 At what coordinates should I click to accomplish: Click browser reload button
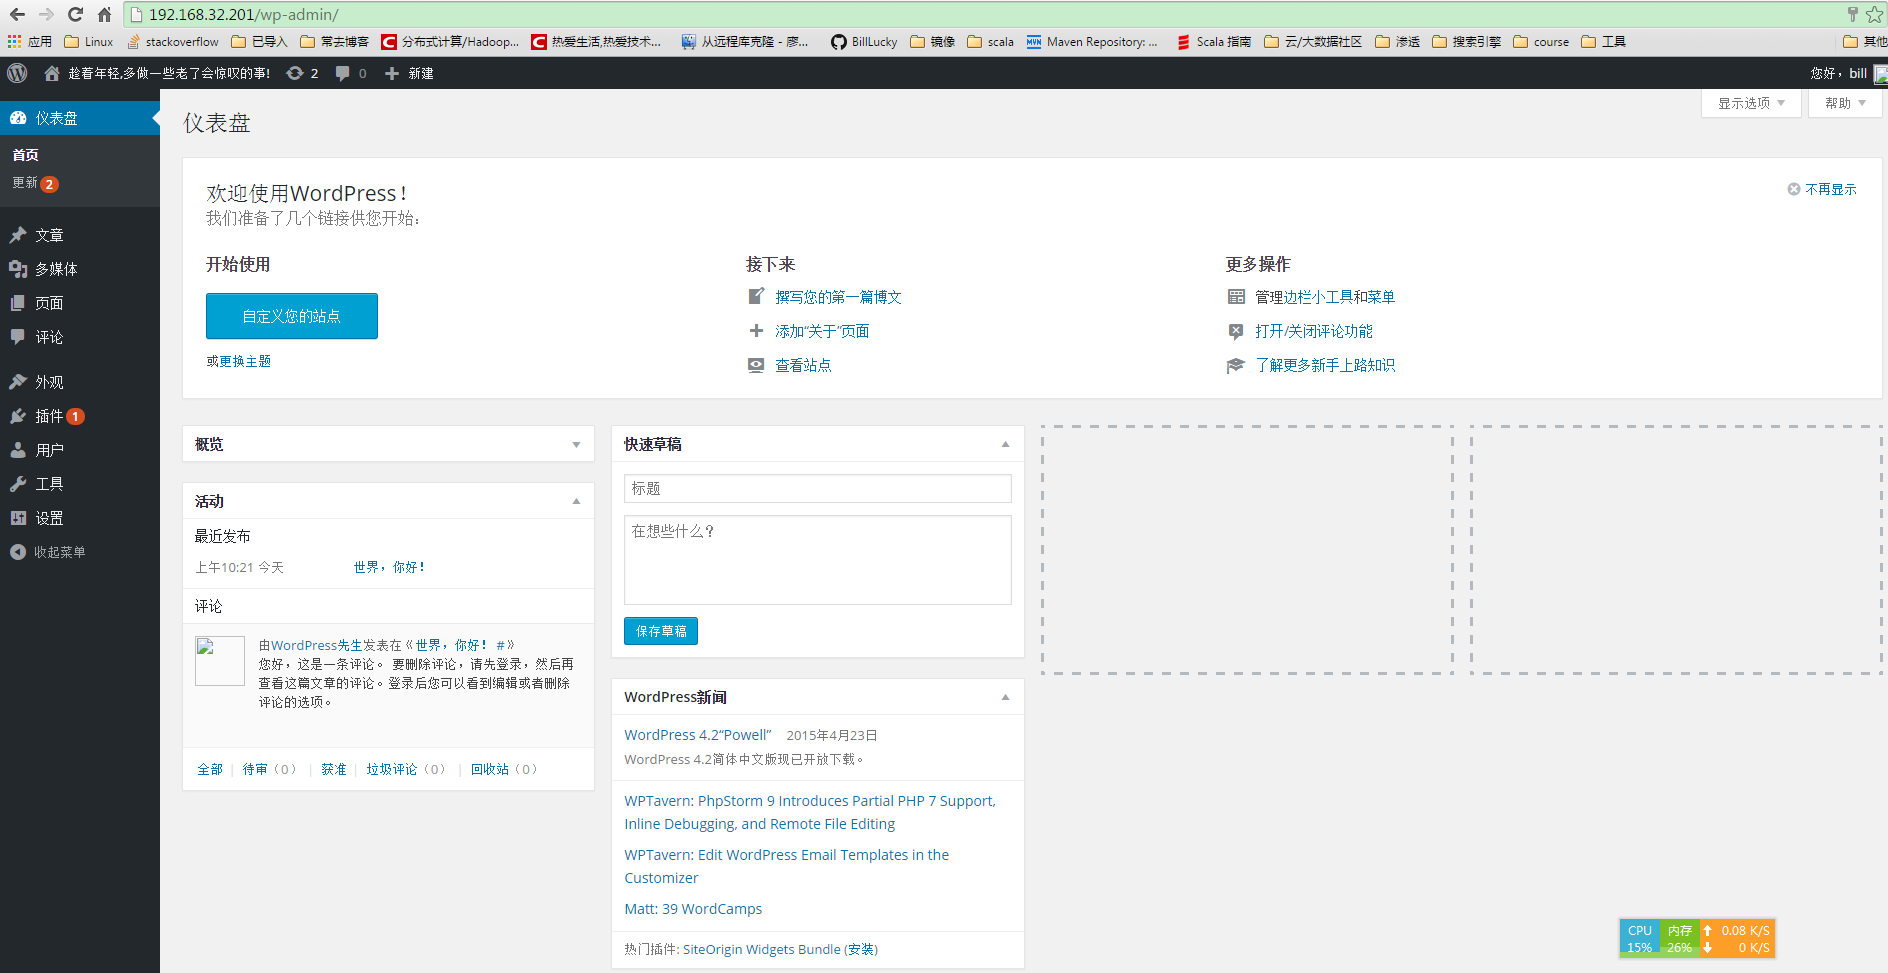tap(75, 14)
